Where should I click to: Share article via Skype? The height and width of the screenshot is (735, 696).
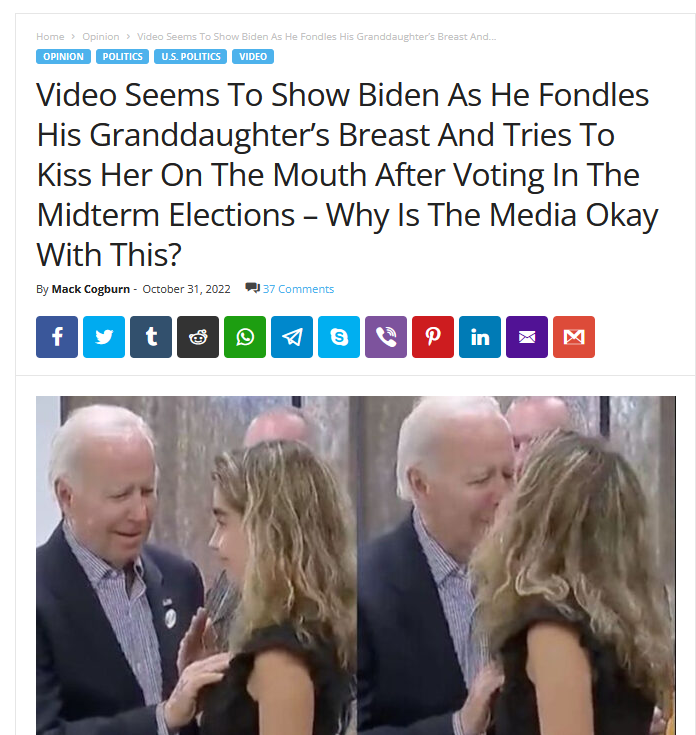(x=339, y=337)
